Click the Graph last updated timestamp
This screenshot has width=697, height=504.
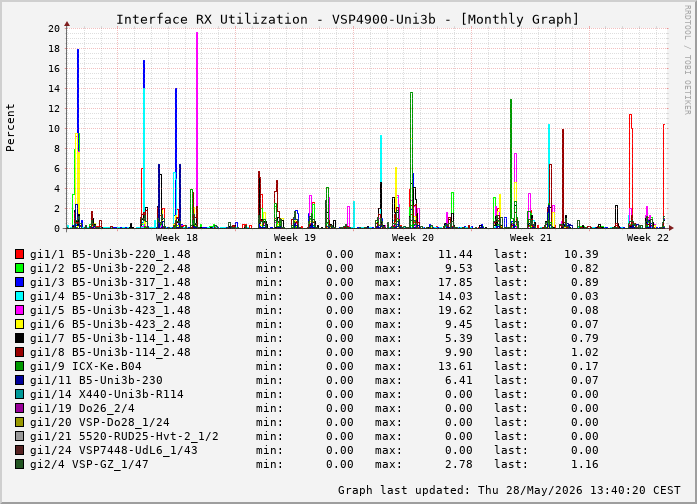(x=509, y=490)
